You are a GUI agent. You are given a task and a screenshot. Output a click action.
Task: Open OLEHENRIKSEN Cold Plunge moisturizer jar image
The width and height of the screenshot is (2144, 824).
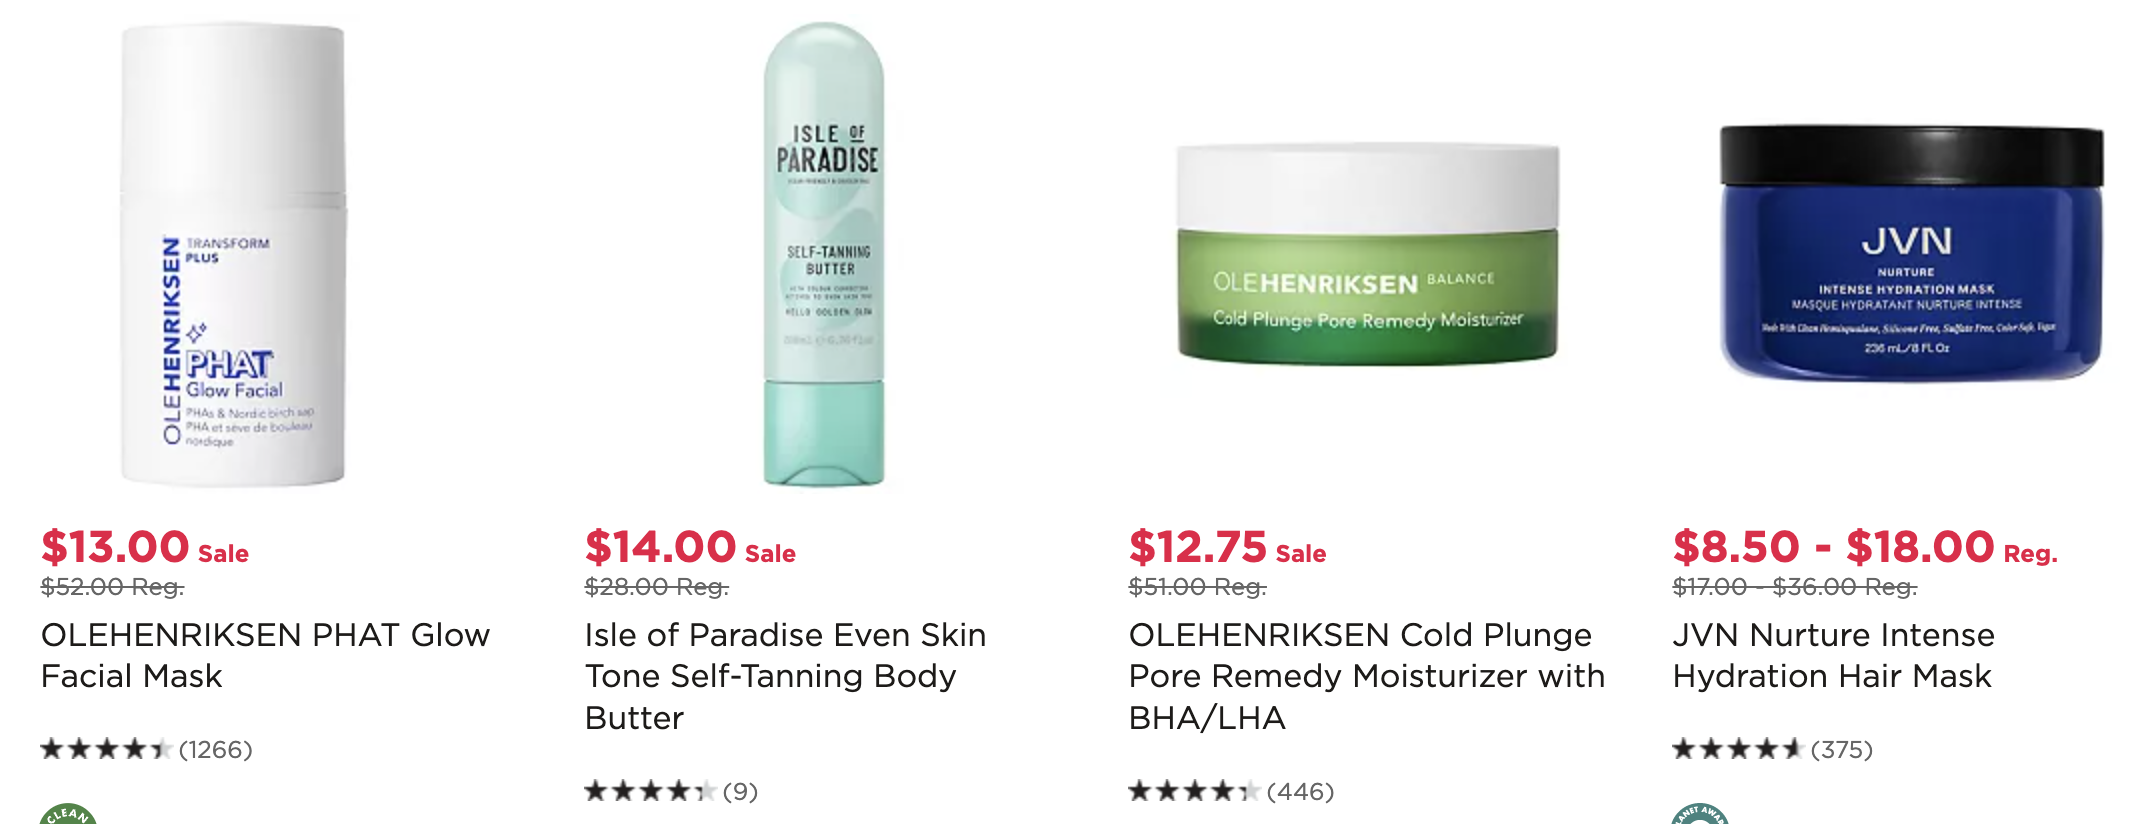(x=1368, y=254)
